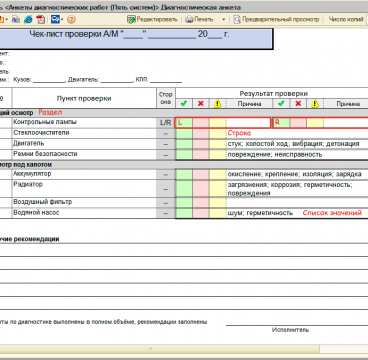368x360 pixels.
Task: Select the first Причина column header
Action: coord(249,104)
